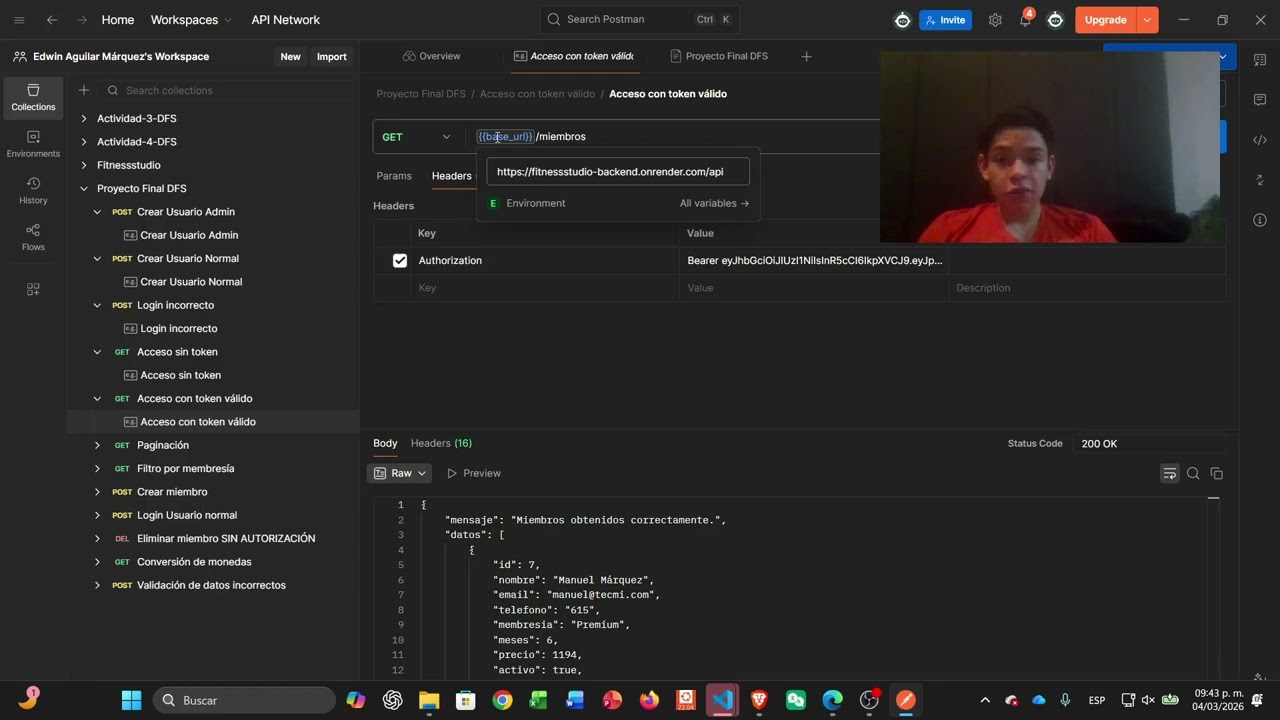The width and height of the screenshot is (1280, 720).
Task: Click Proyecto Final DFS in the breadcrumb
Action: (421, 94)
